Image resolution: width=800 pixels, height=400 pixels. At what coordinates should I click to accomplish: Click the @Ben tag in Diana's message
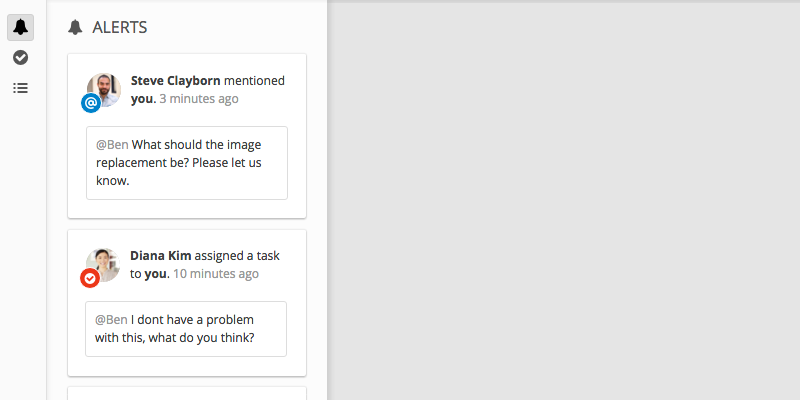point(111,320)
